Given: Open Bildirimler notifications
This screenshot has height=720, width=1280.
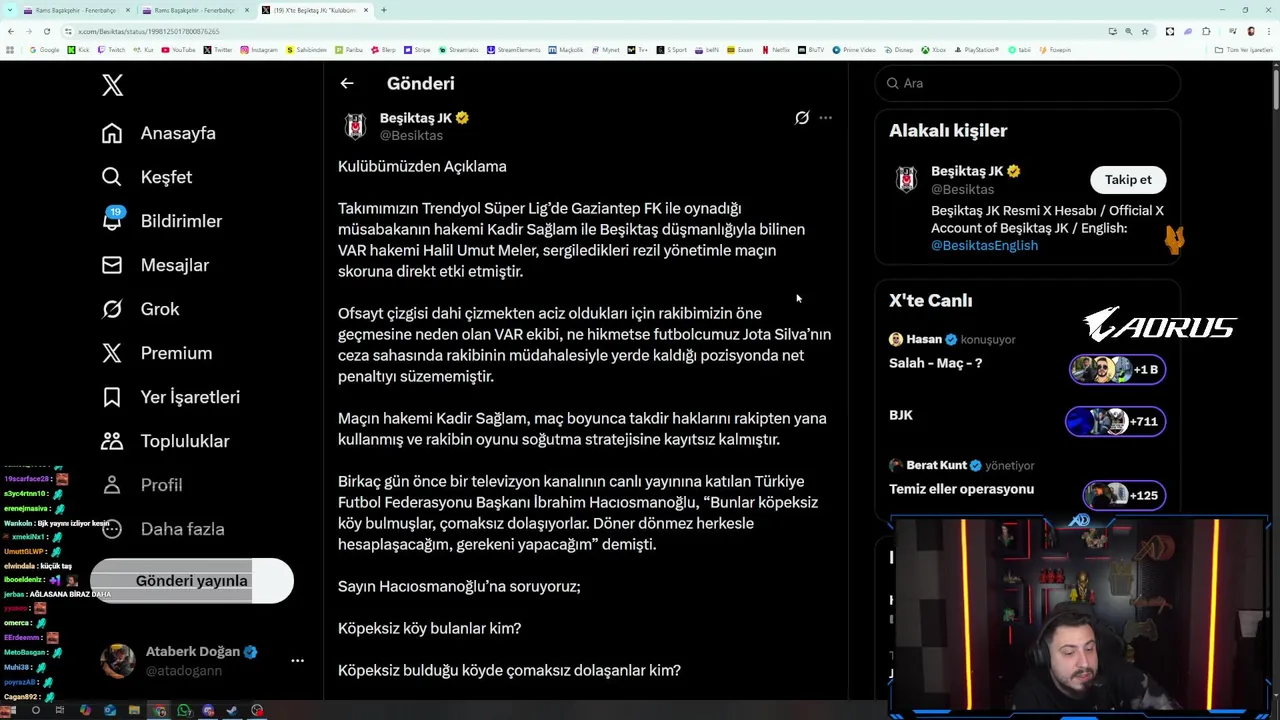Looking at the screenshot, I should click(x=162, y=221).
